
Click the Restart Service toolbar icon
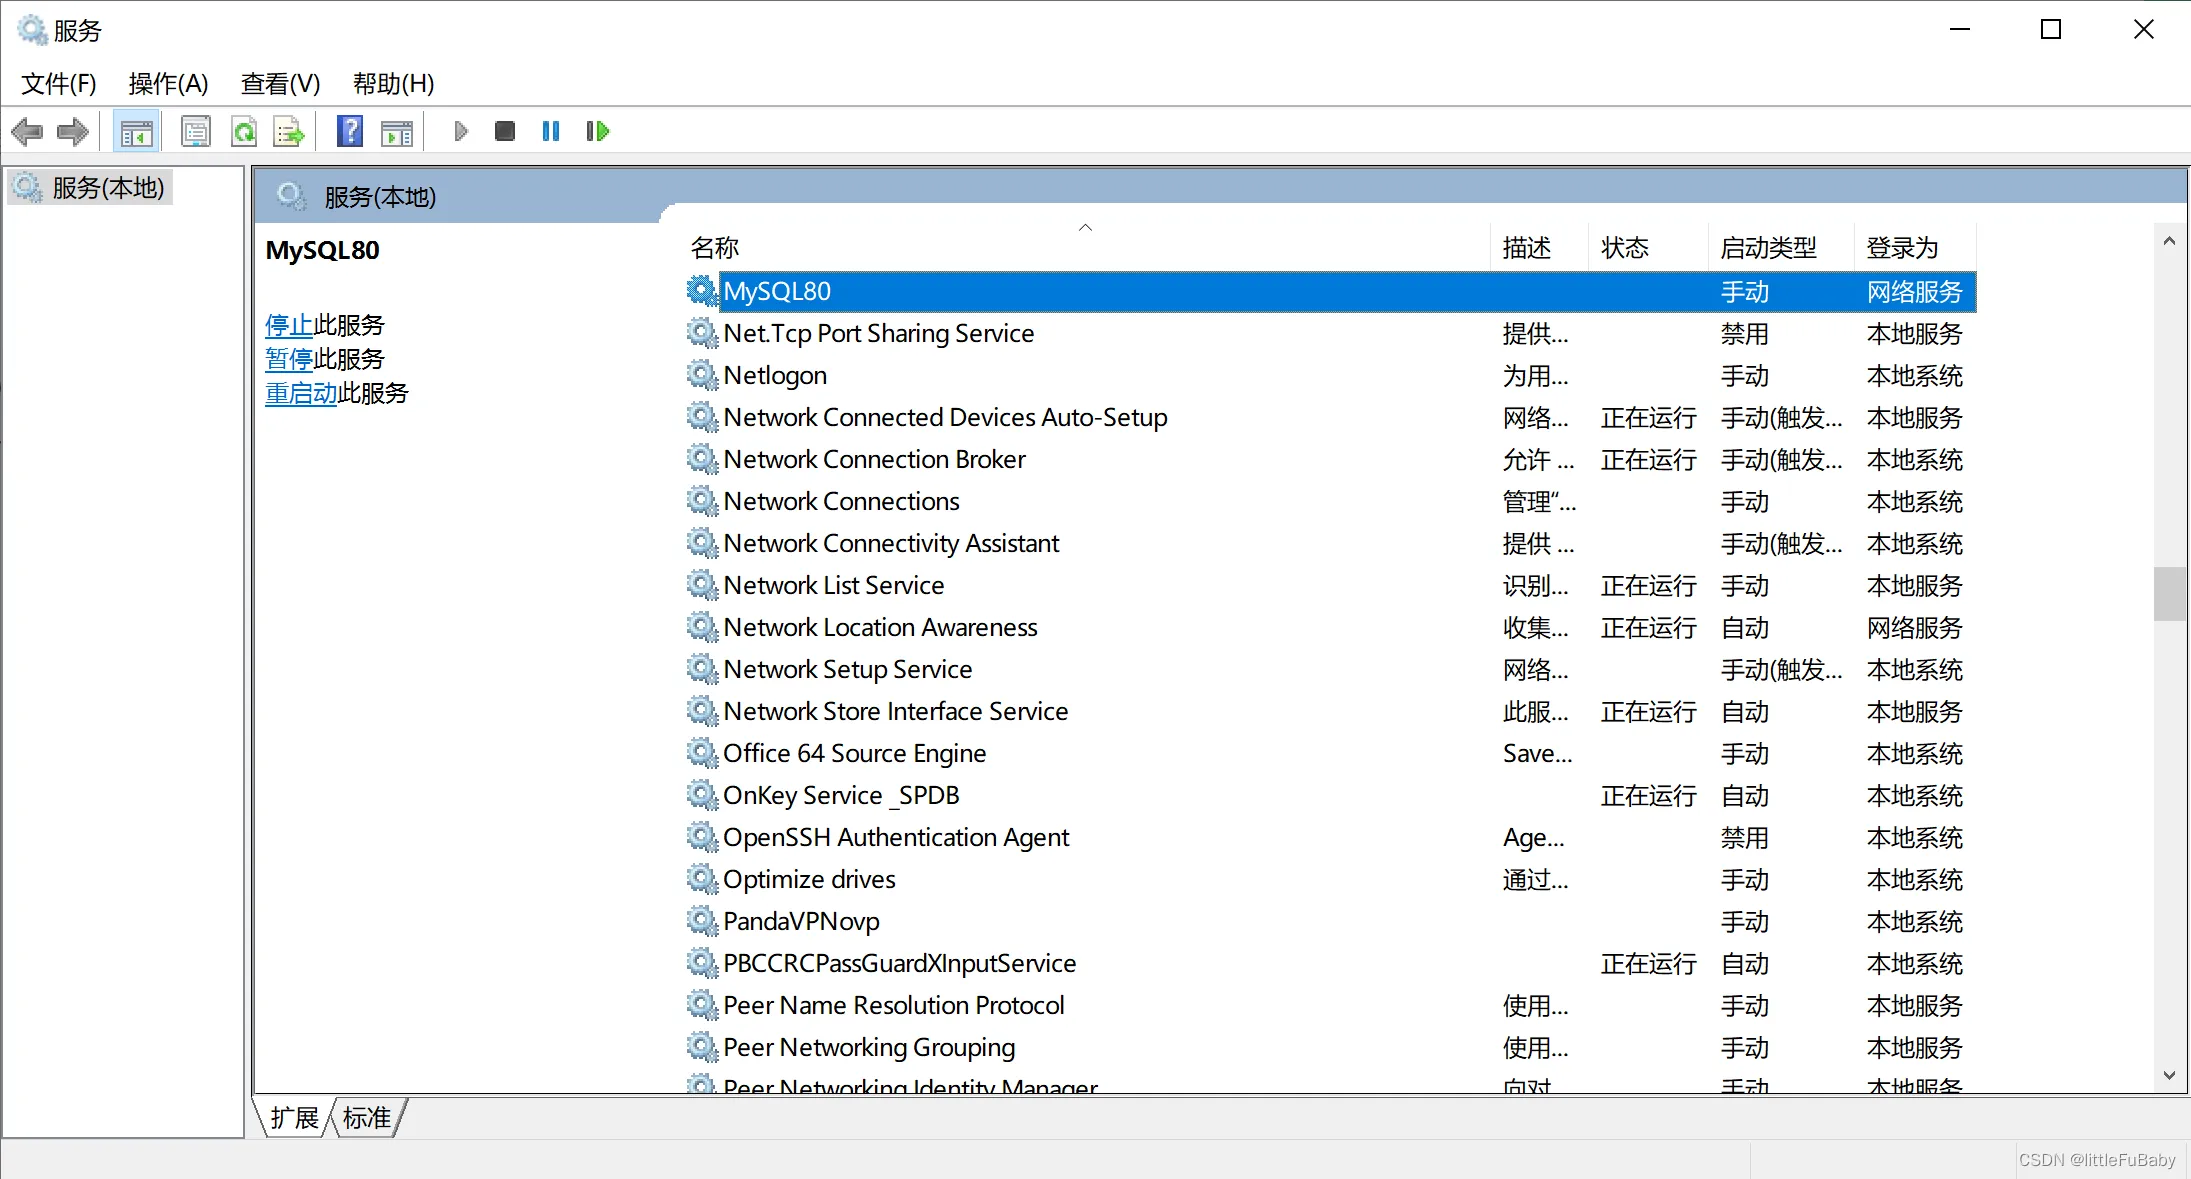pyautogui.click(x=597, y=131)
